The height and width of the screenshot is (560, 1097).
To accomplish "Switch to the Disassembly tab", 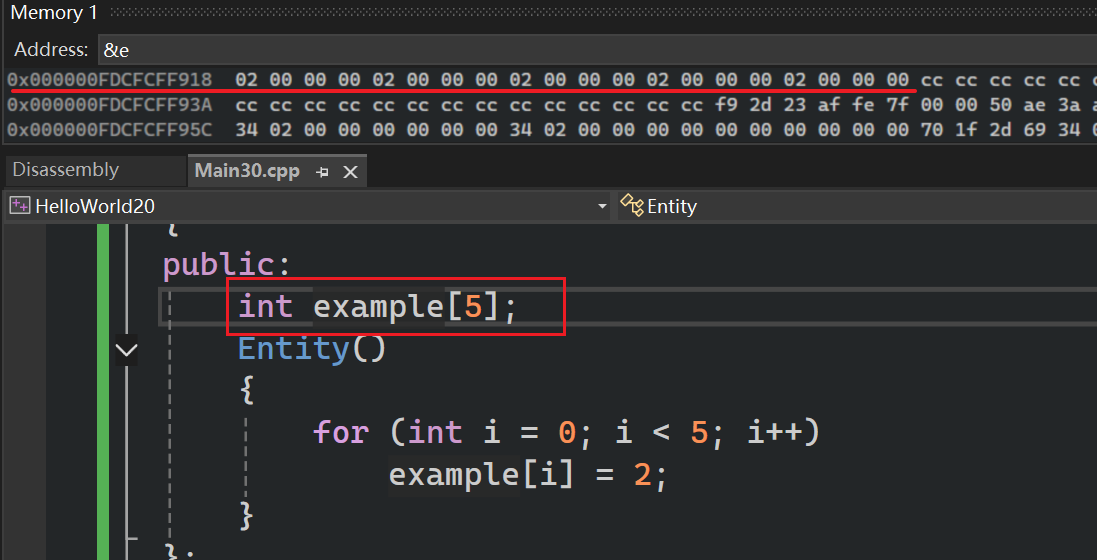I will 65,170.
